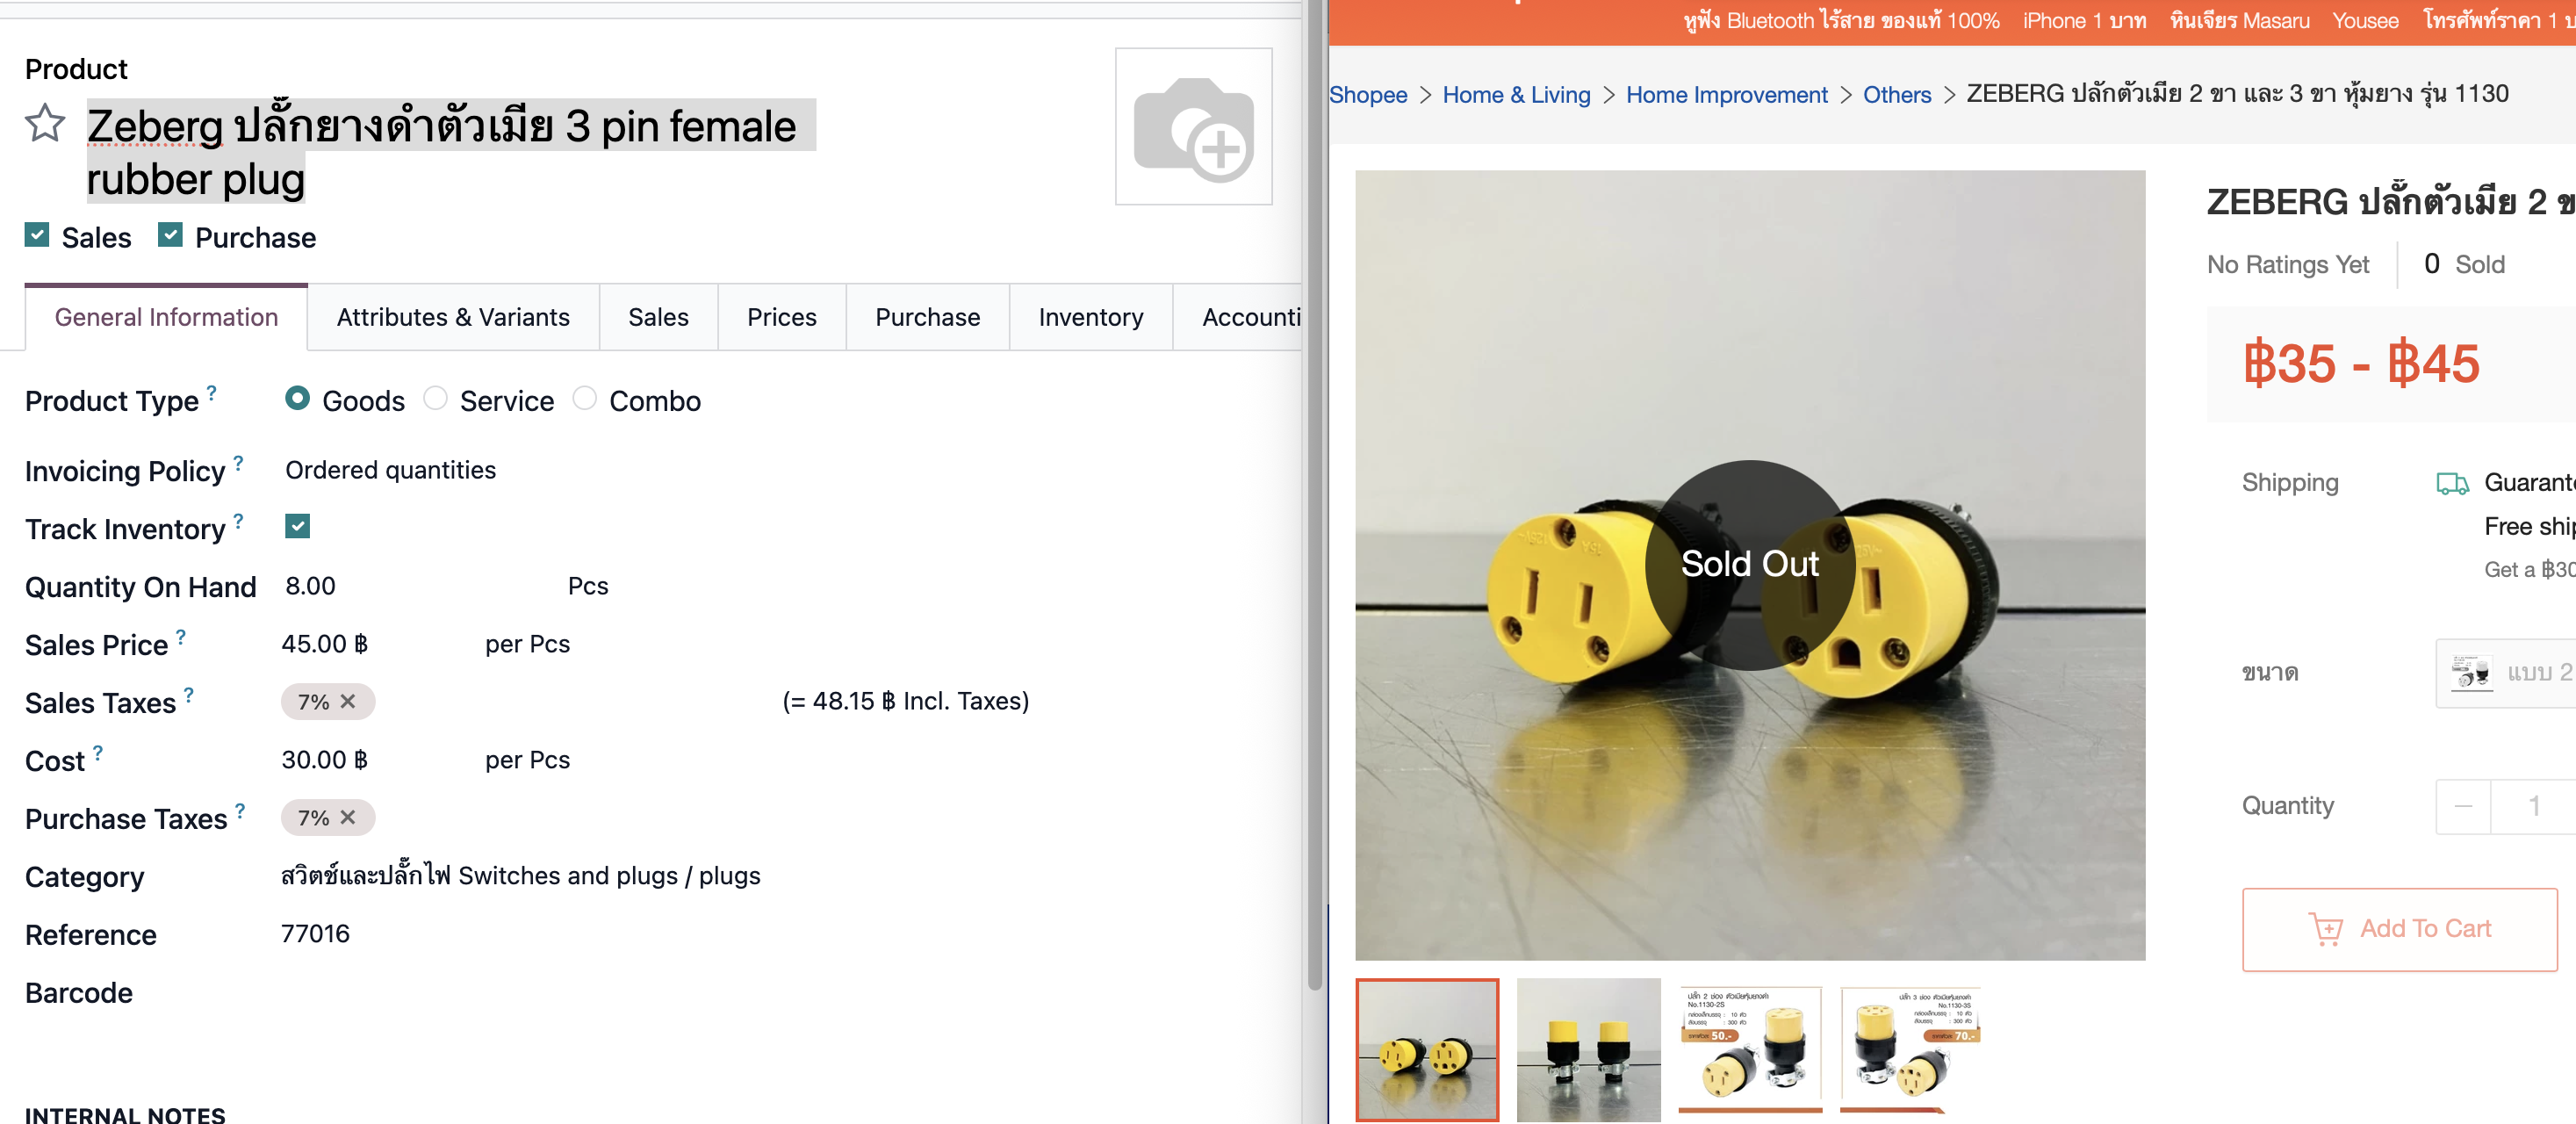2576x1124 pixels.
Task: Select the Service product type radio
Action: click(435, 399)
